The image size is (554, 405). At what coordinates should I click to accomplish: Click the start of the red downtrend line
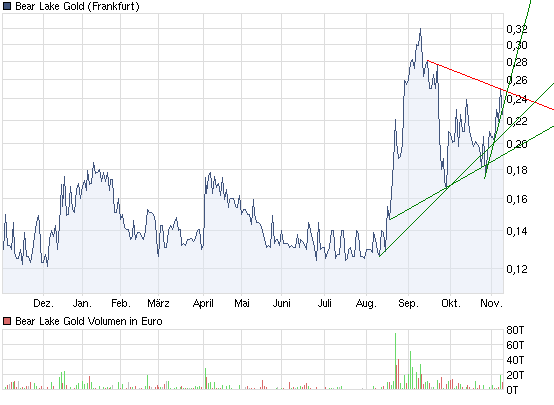(428, 61)
